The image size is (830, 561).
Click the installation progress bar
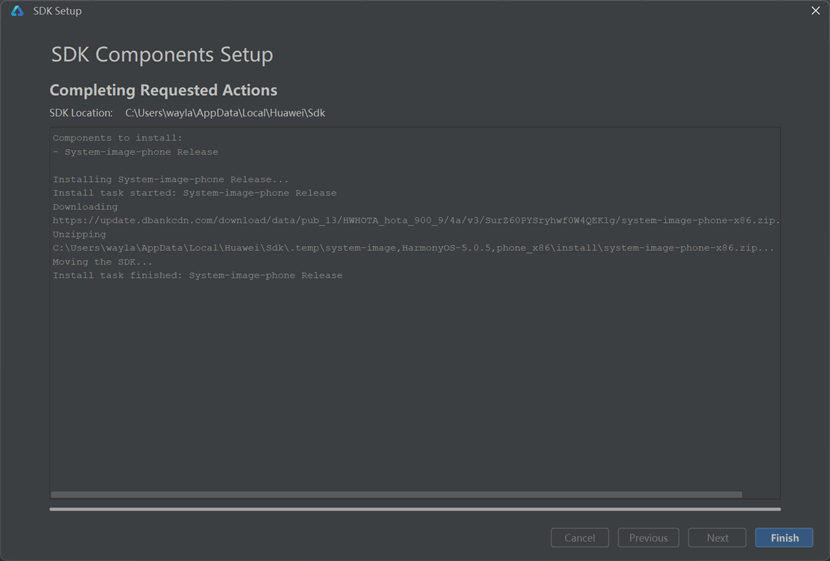(415, 509)
